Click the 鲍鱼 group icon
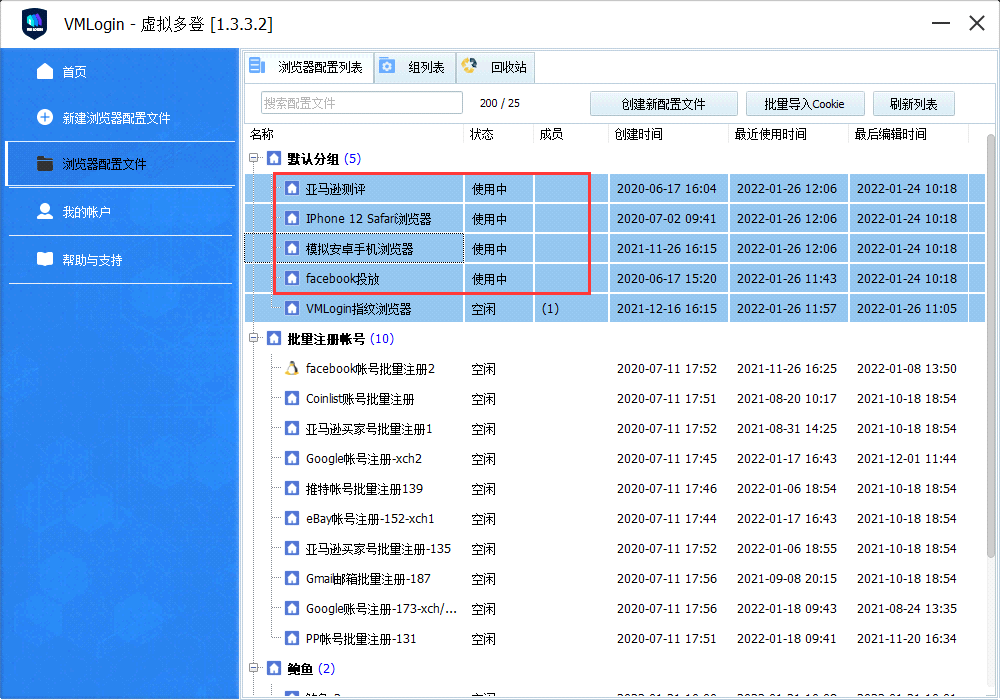This screenshot has width=1000, height=700. pyautogui.click(x=274, y=668)
